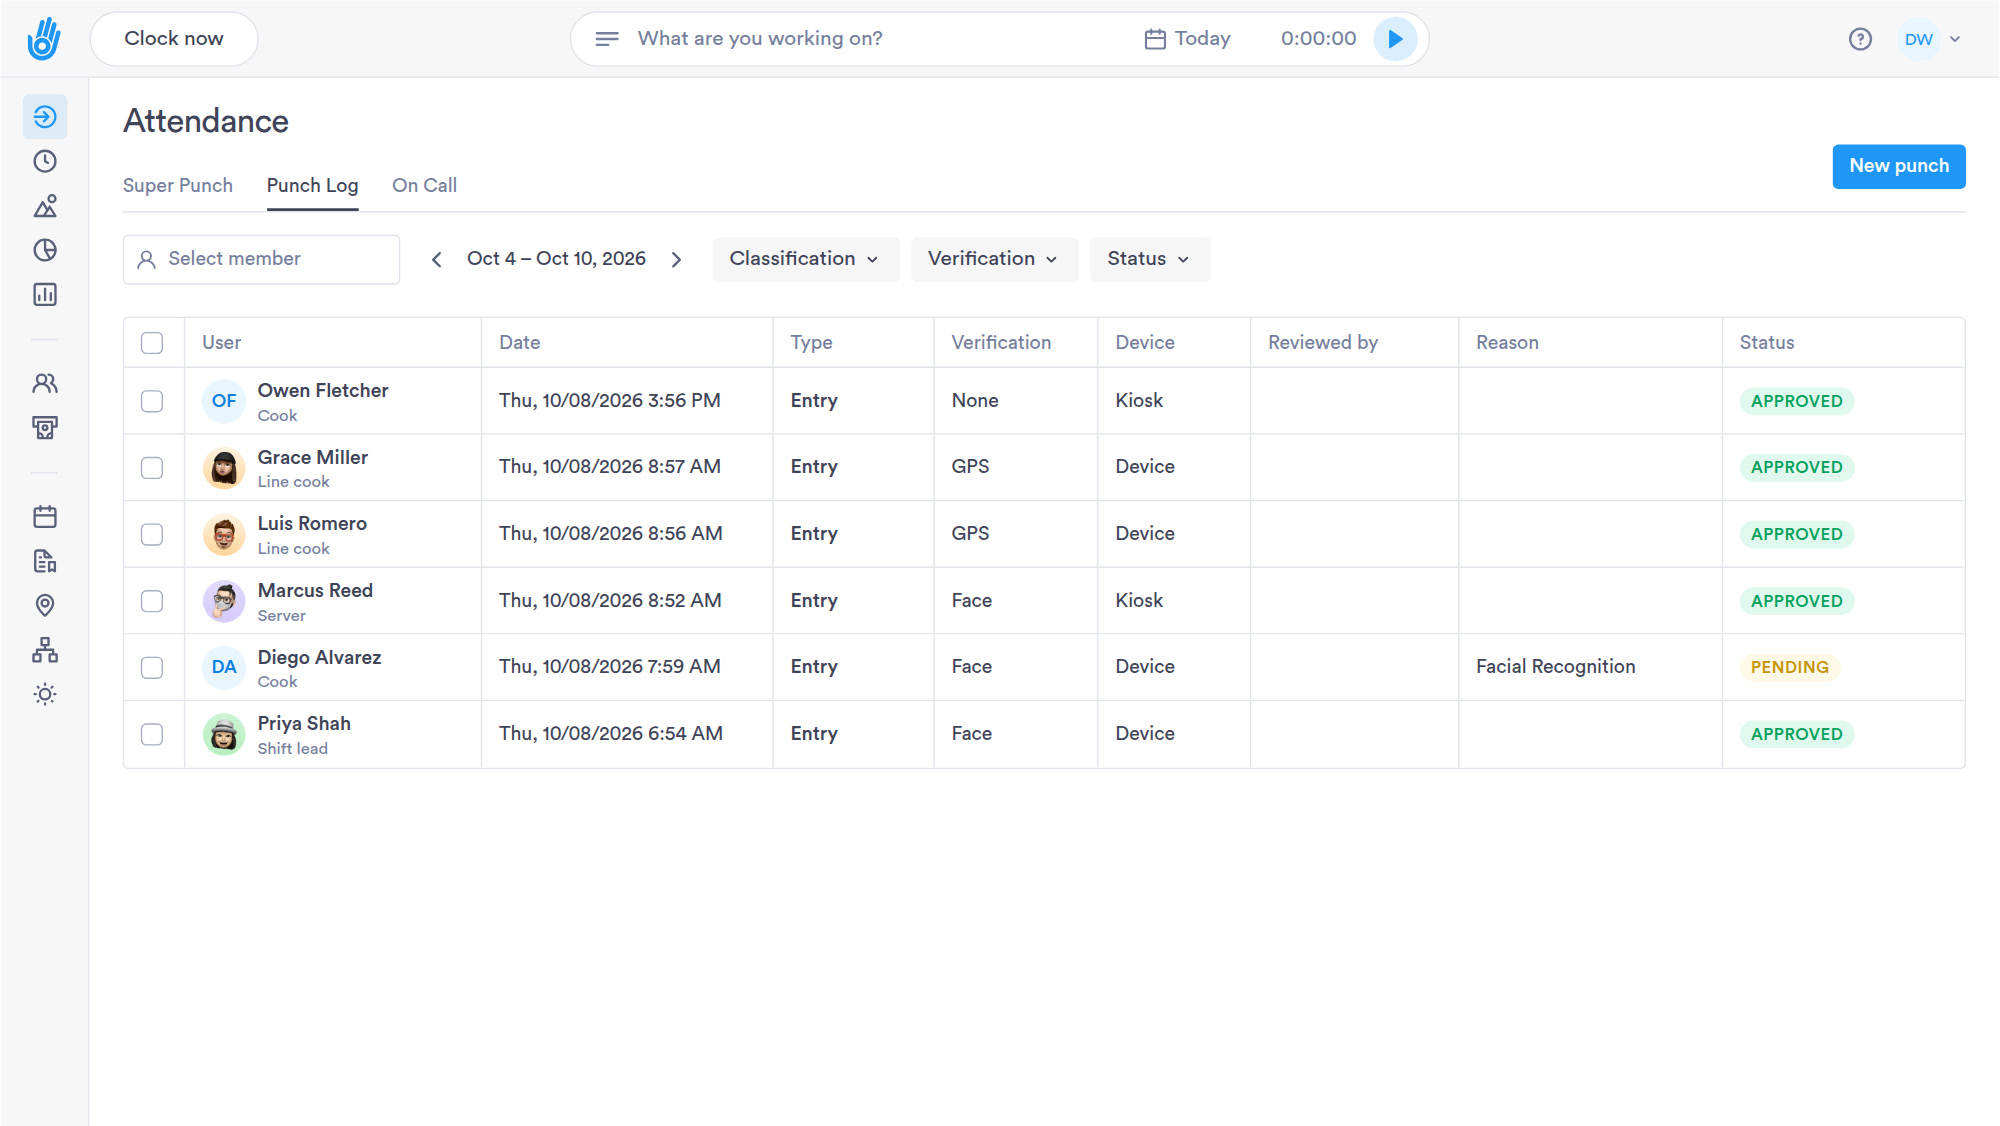Expand the Status filter dropdown
The width and height of the screenshot is (2000, 1126).
1149,259
